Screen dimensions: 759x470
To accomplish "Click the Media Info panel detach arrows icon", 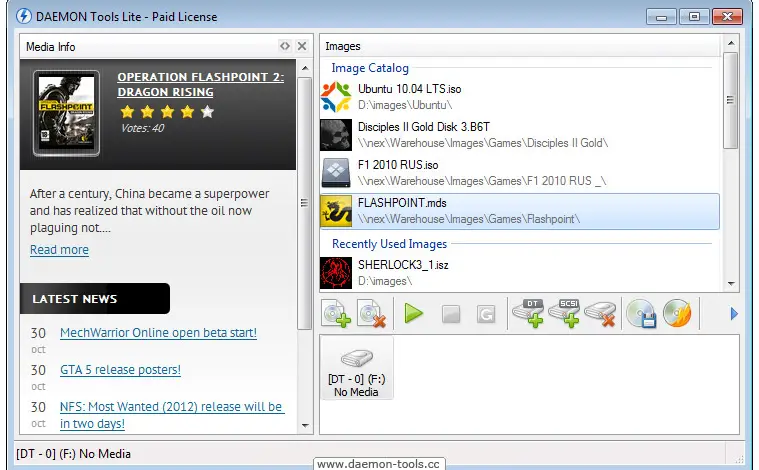I will pyautogui.click(x=285, y=46).
